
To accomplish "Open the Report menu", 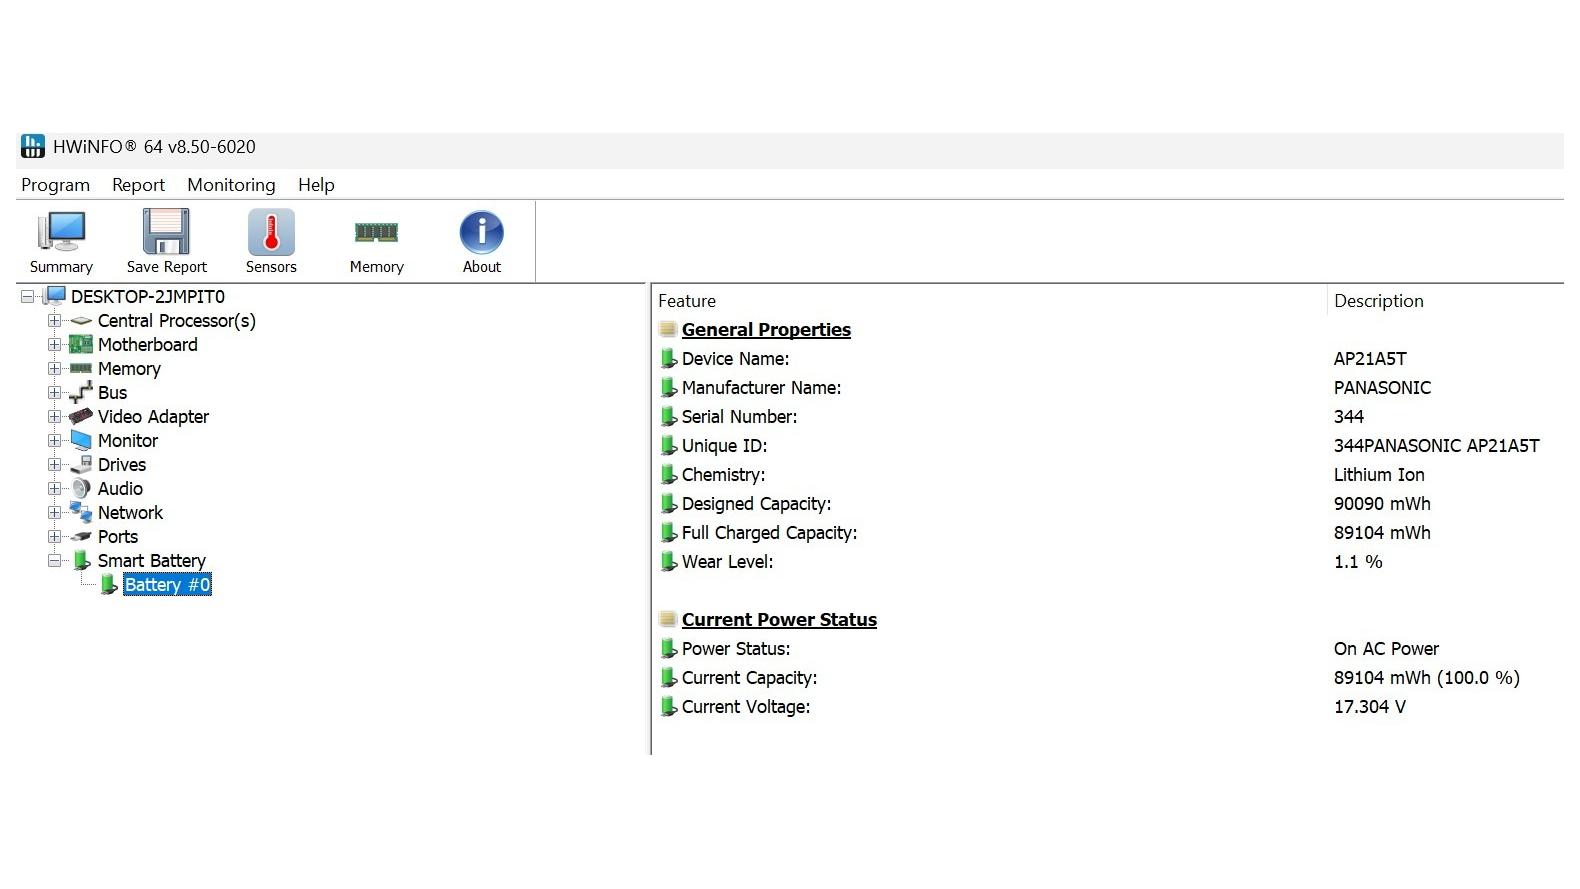I will pyautogui.click(x=138, y=185).
